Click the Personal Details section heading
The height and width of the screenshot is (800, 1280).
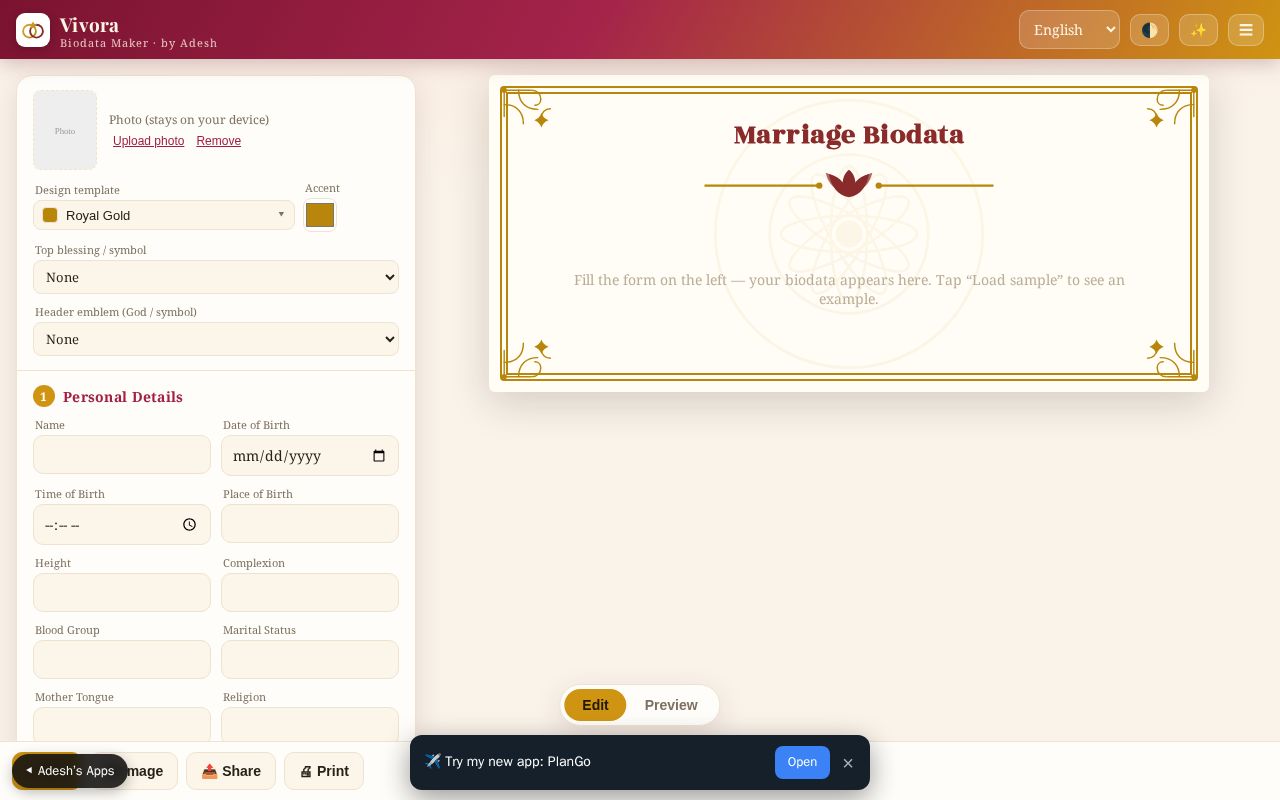click(123, 397)
